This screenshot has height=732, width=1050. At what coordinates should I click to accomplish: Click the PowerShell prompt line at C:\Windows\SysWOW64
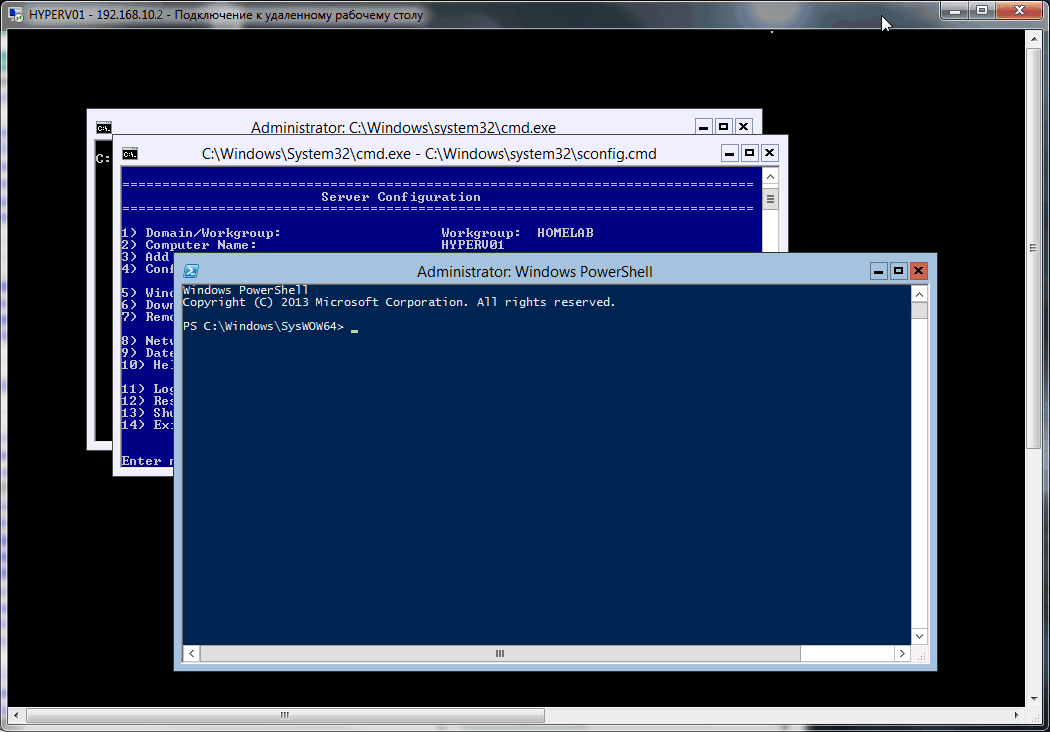(x=264, y=327)
